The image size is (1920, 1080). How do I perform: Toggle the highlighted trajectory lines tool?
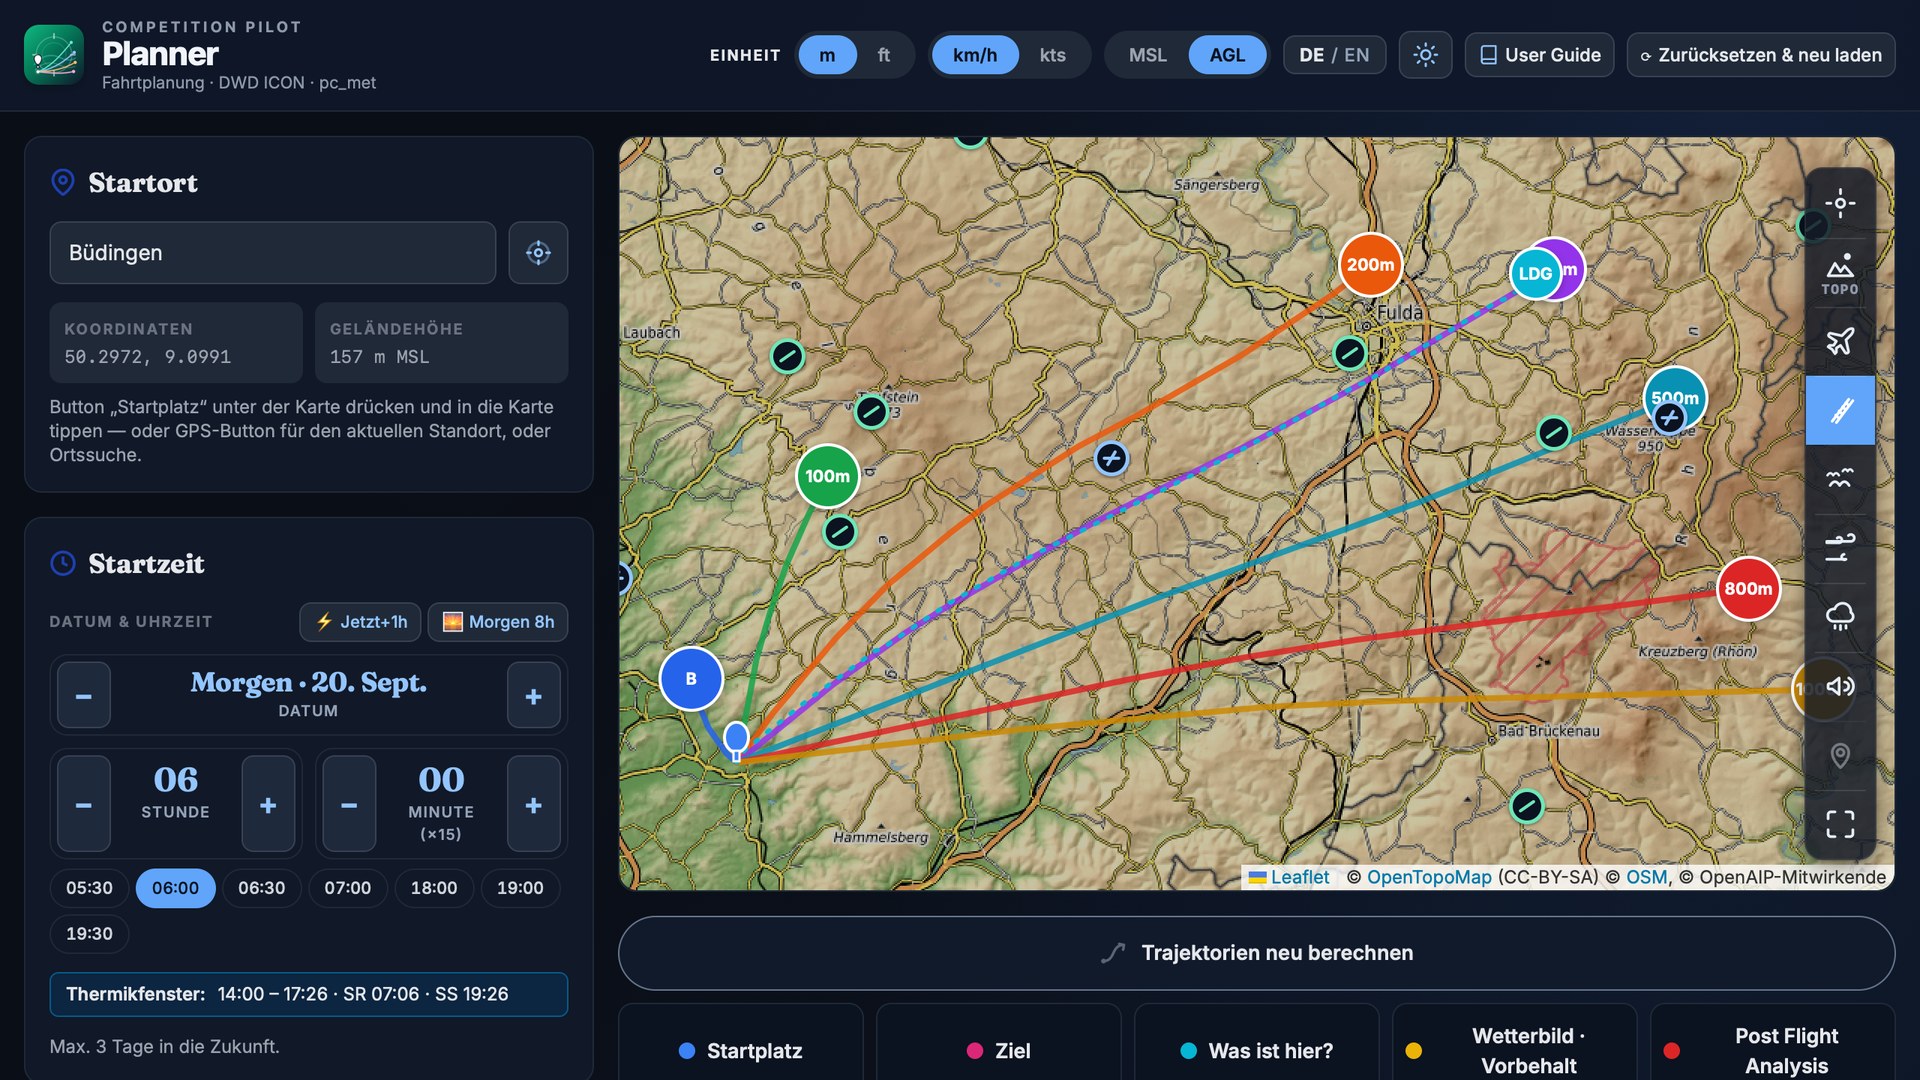pos(1840,410)
